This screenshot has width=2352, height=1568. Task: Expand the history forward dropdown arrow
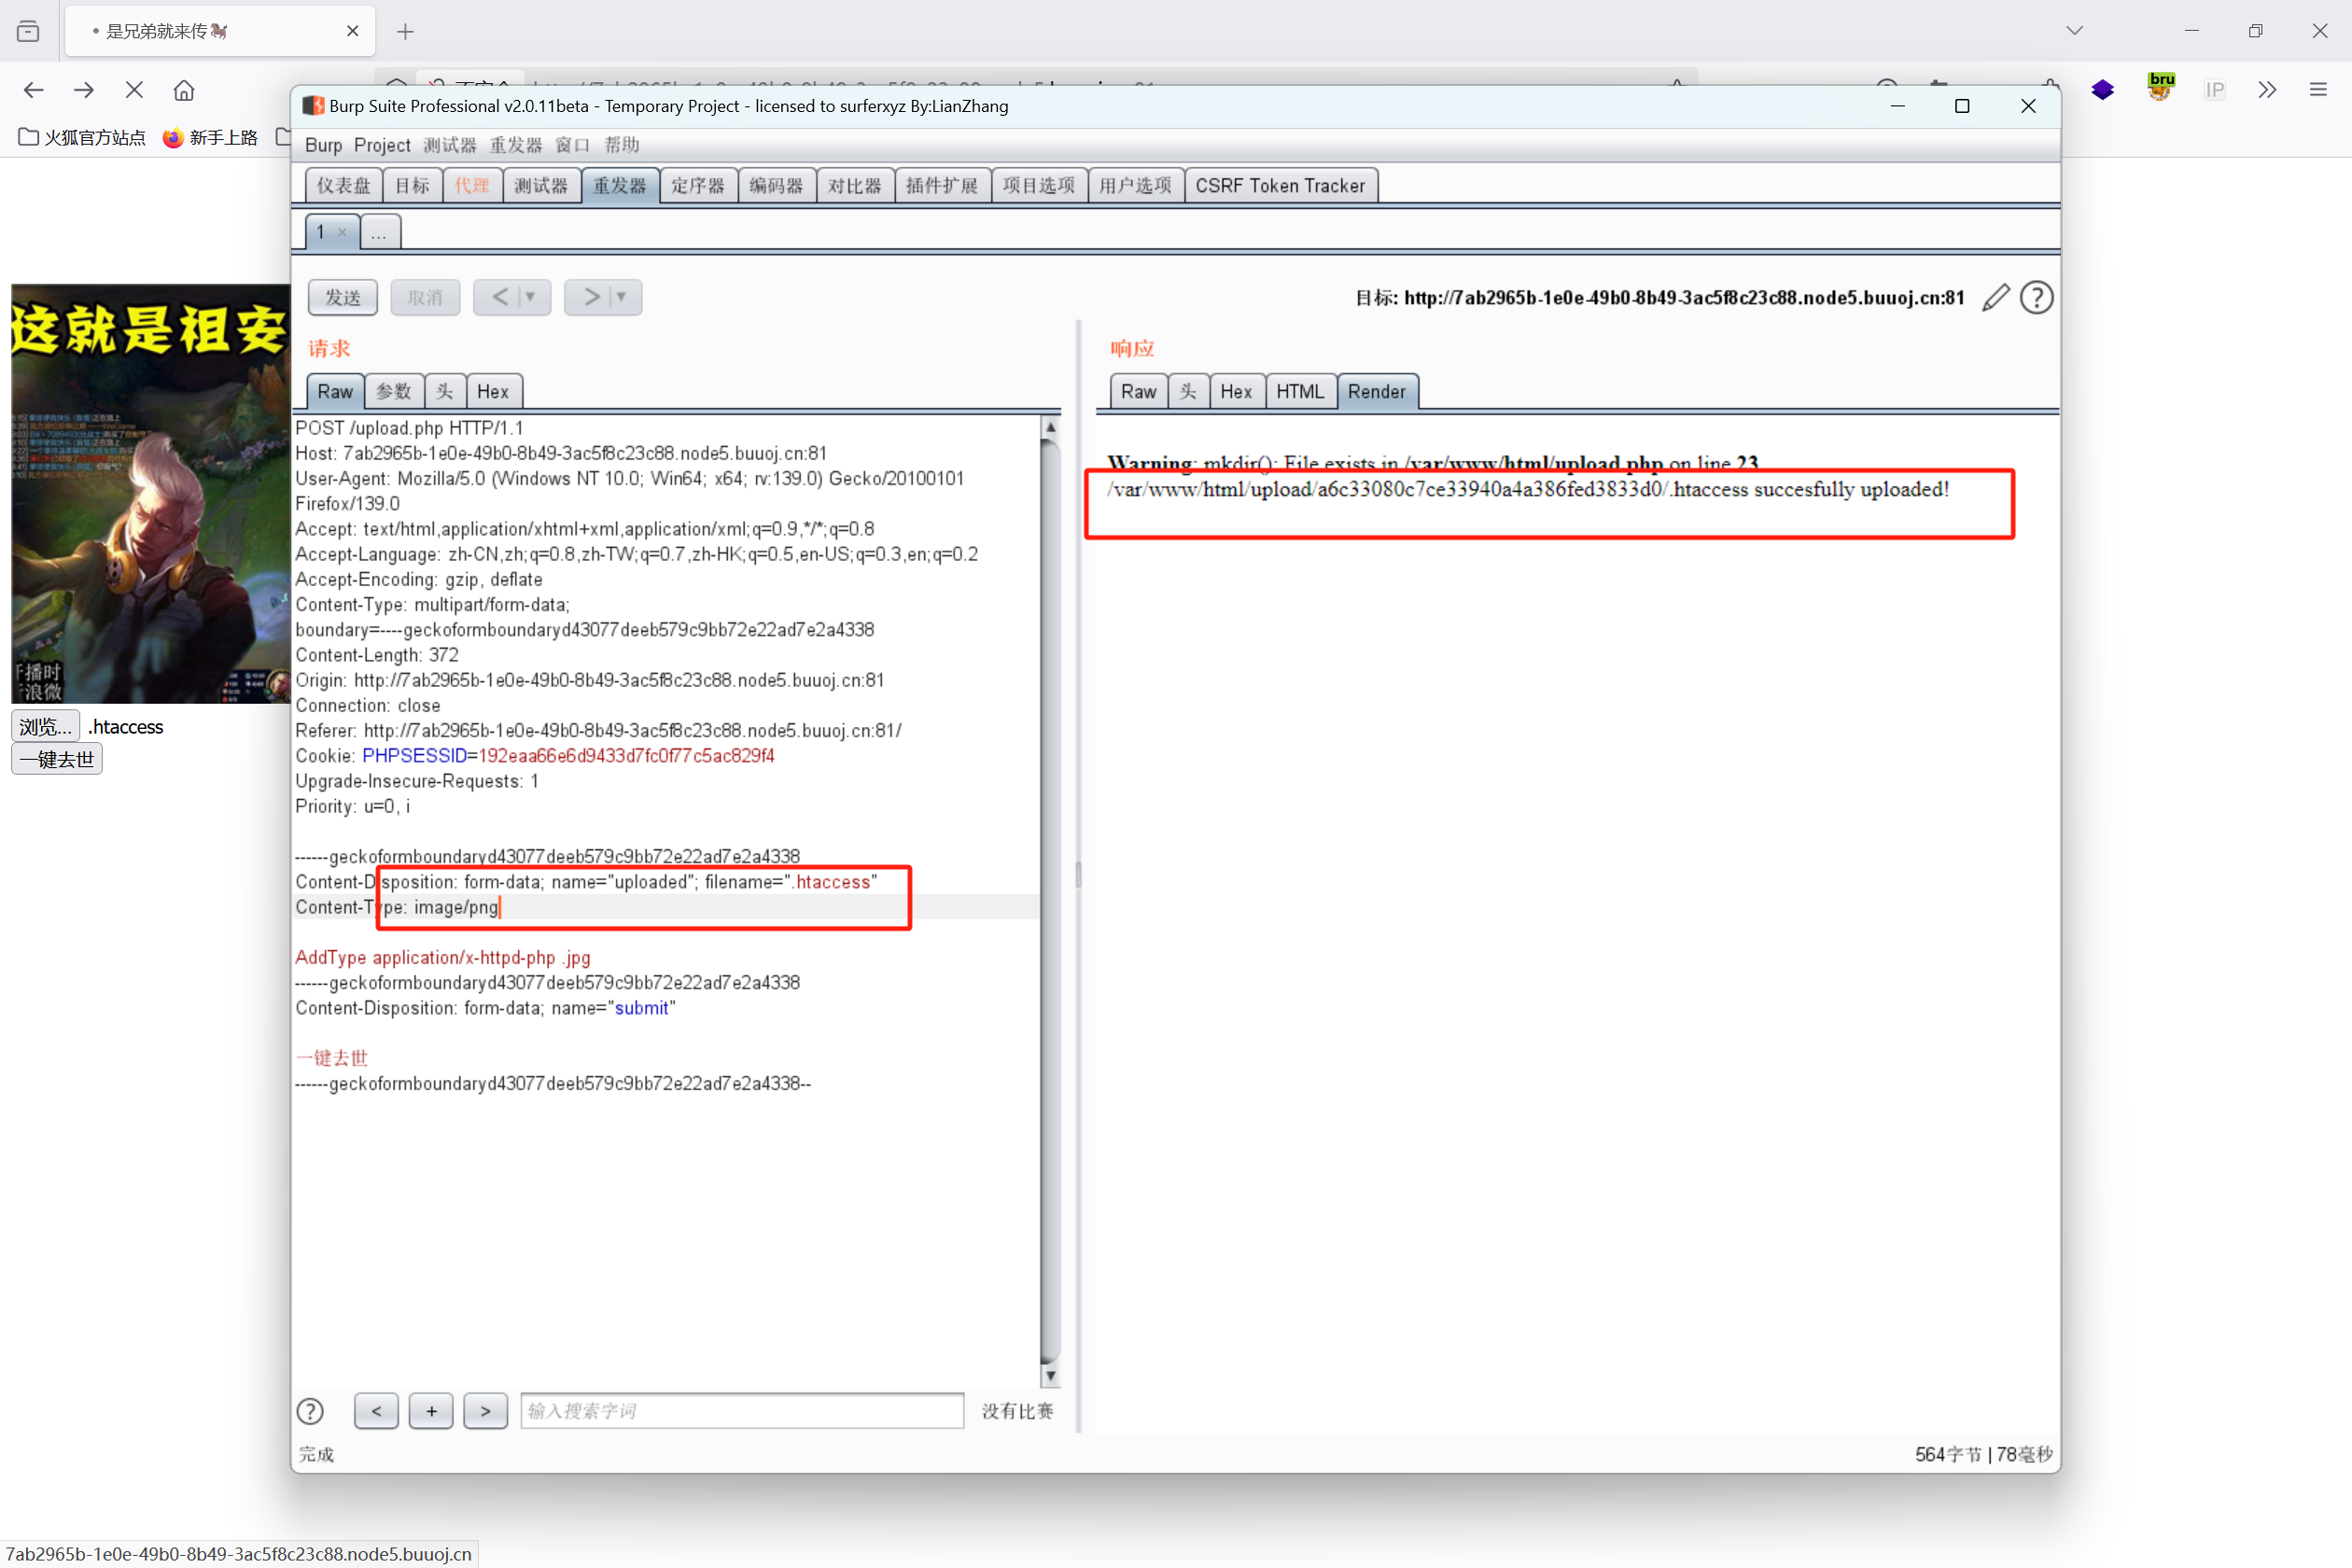click(x=622, y=297)
